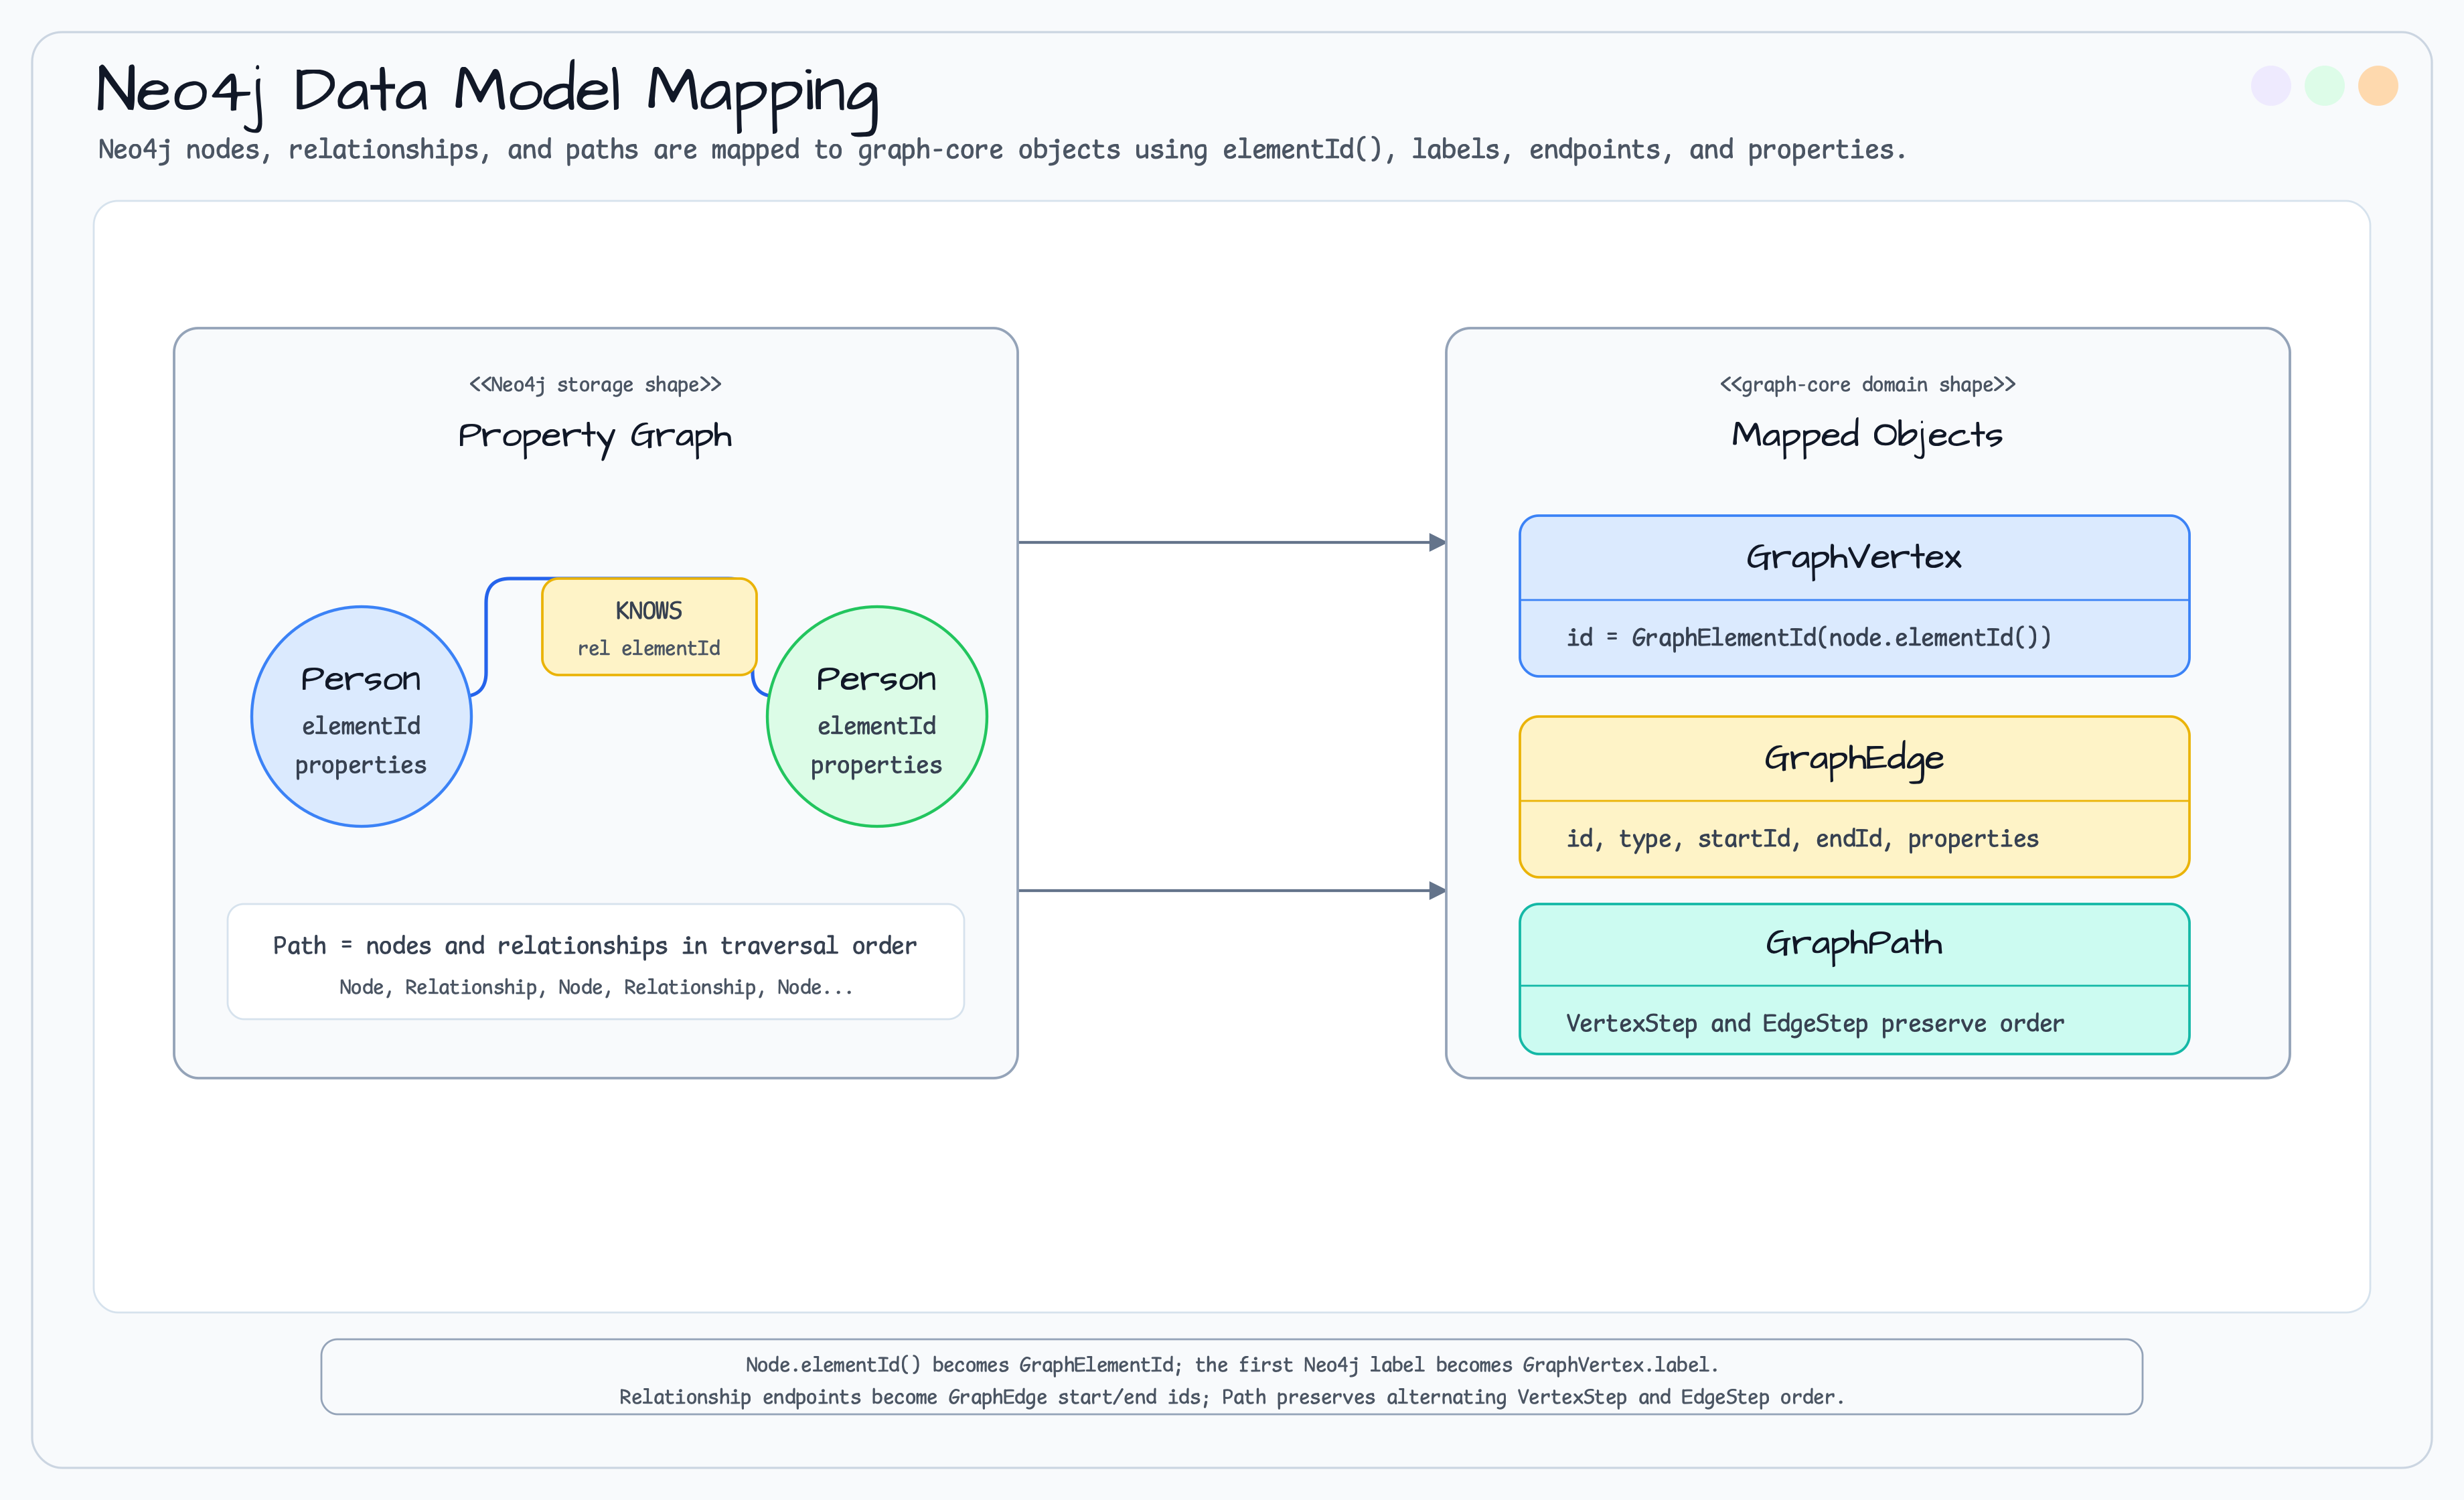
Task: Click the subtitle about Neo4j nodes and relationships
Action: [1002, 150]
